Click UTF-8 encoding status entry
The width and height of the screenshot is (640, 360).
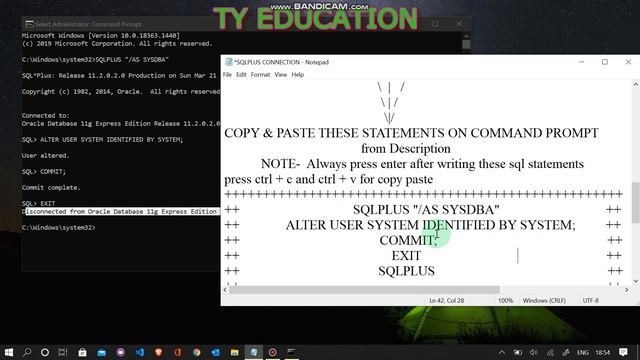tap(591, 300)
